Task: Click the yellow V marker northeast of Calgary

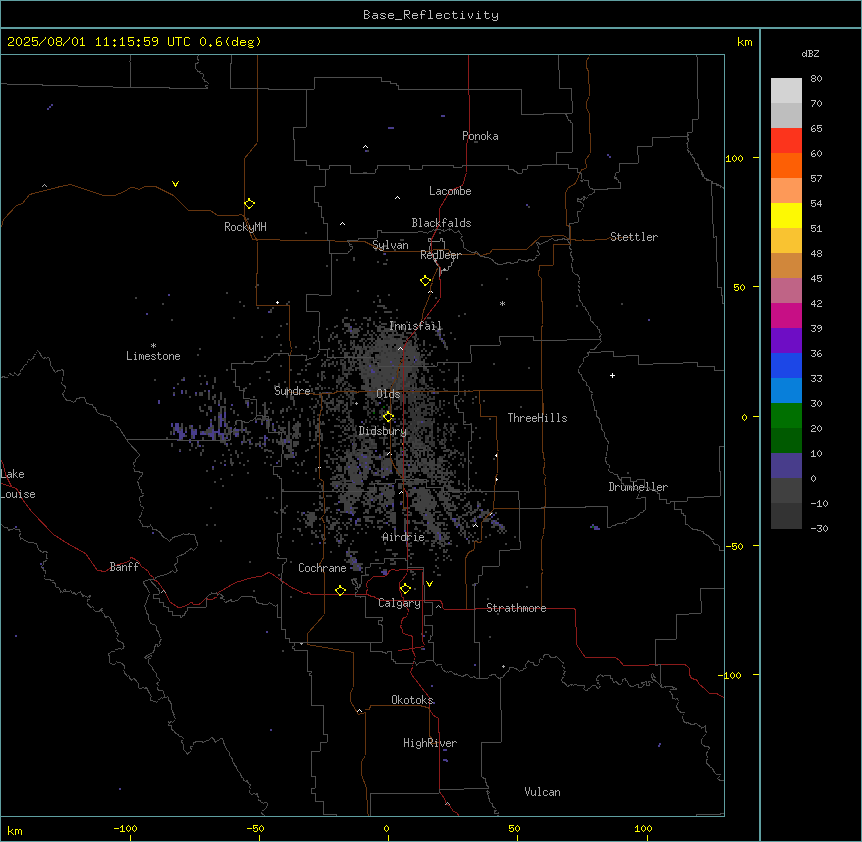Action: 429,584
